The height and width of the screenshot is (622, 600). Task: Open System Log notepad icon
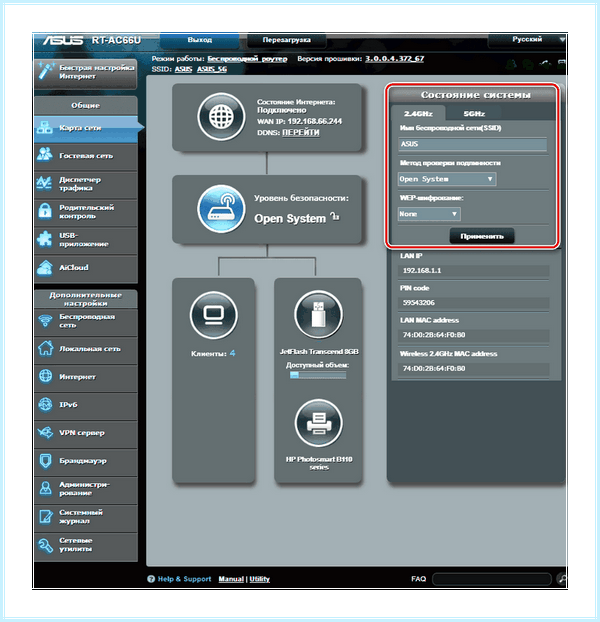click(x=45, y=516)
